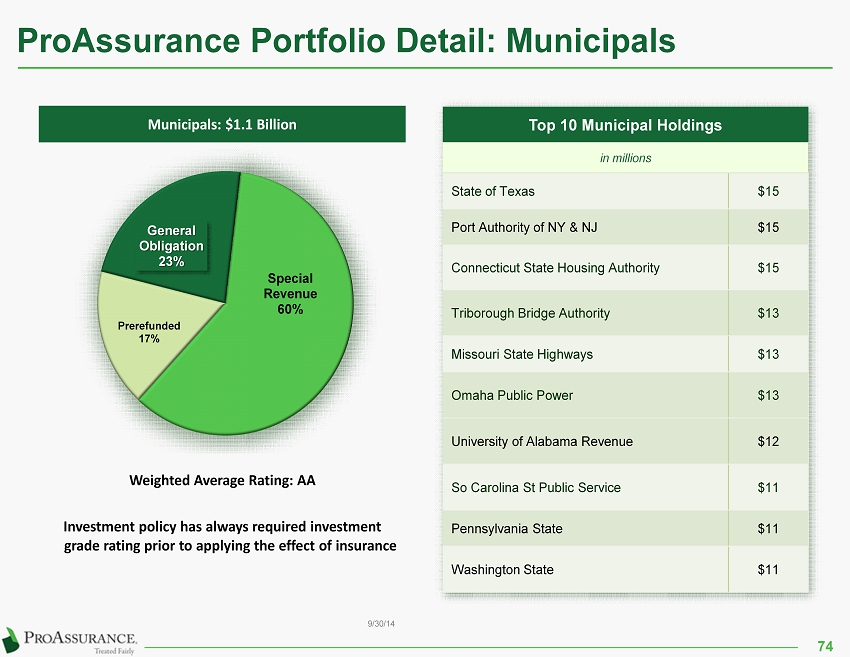Click page number 74

[x=825, y=646]
